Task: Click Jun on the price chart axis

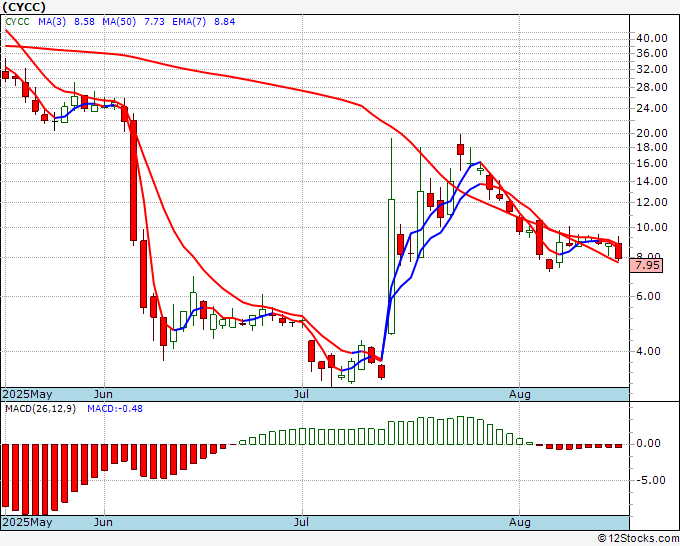Action: (x=103, y=395)
